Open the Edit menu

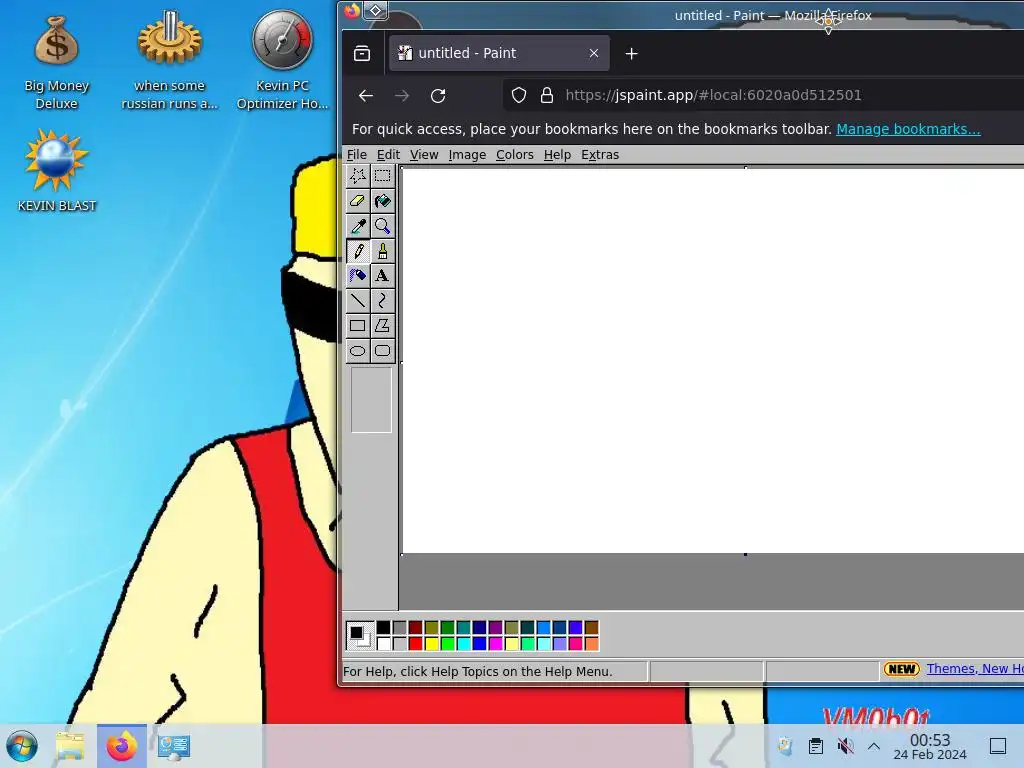tap(388, 155)
